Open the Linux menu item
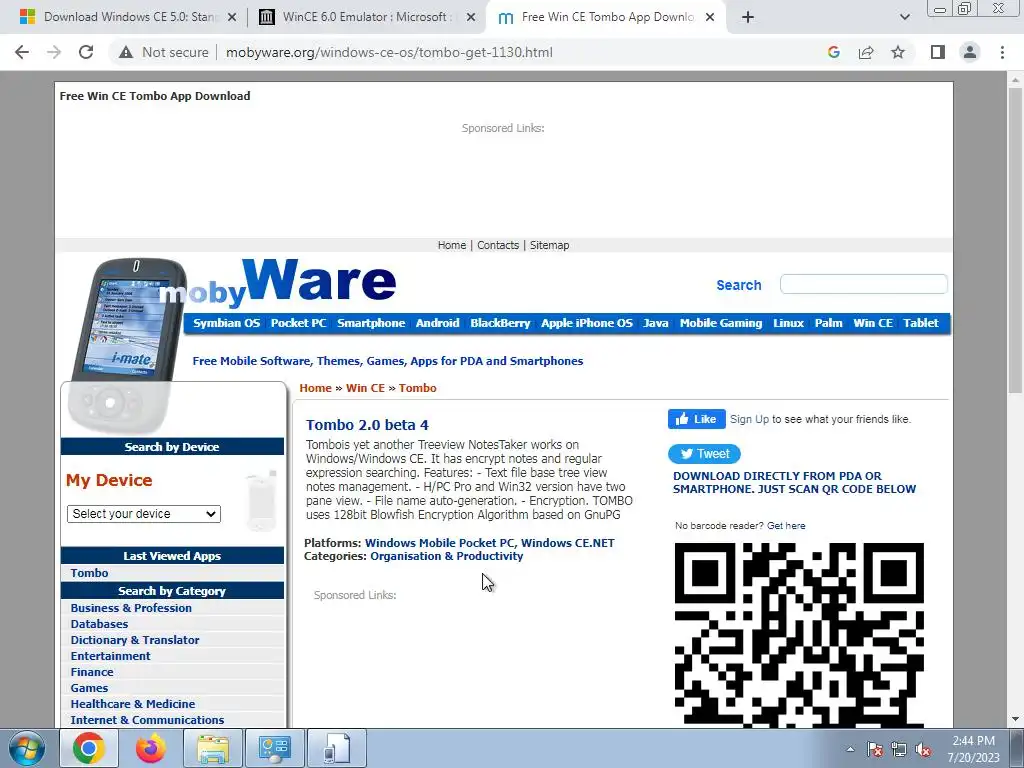Image resolution: width=1024 pixels, height=768 pixels. (788, 323)
